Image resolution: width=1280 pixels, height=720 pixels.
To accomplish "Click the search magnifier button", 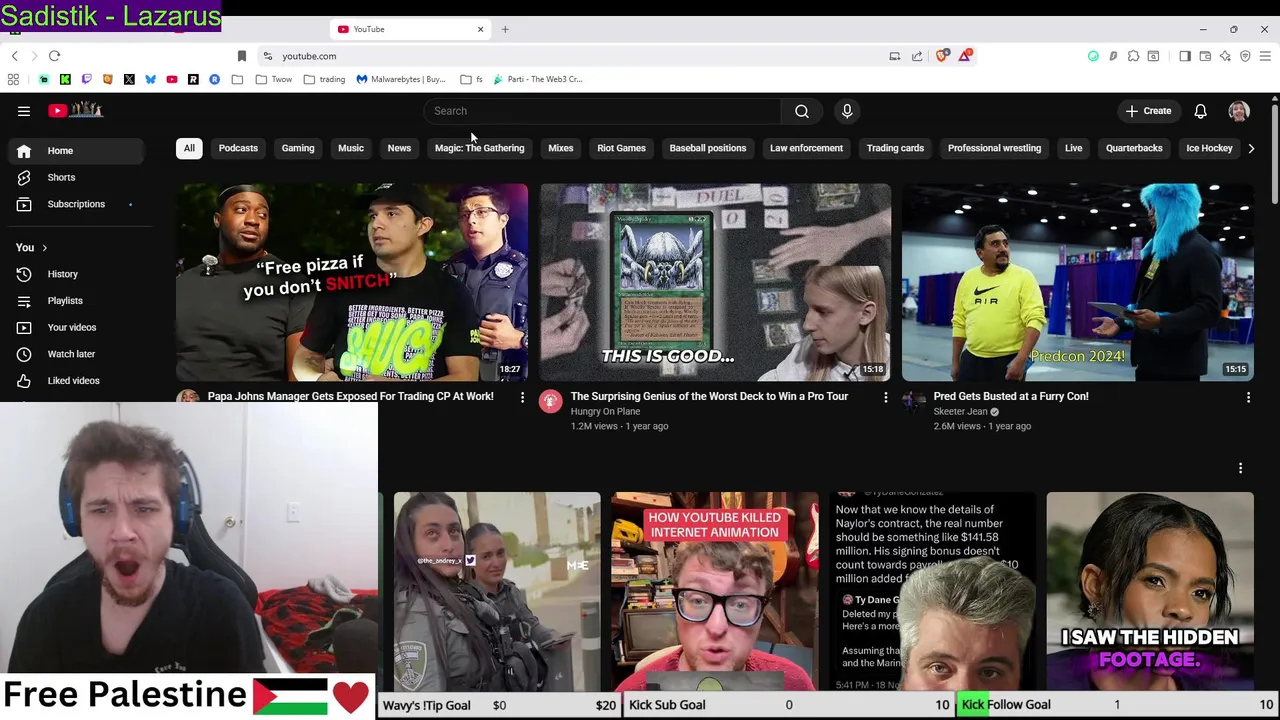I will pyautogui.click(x=802, y=111).
